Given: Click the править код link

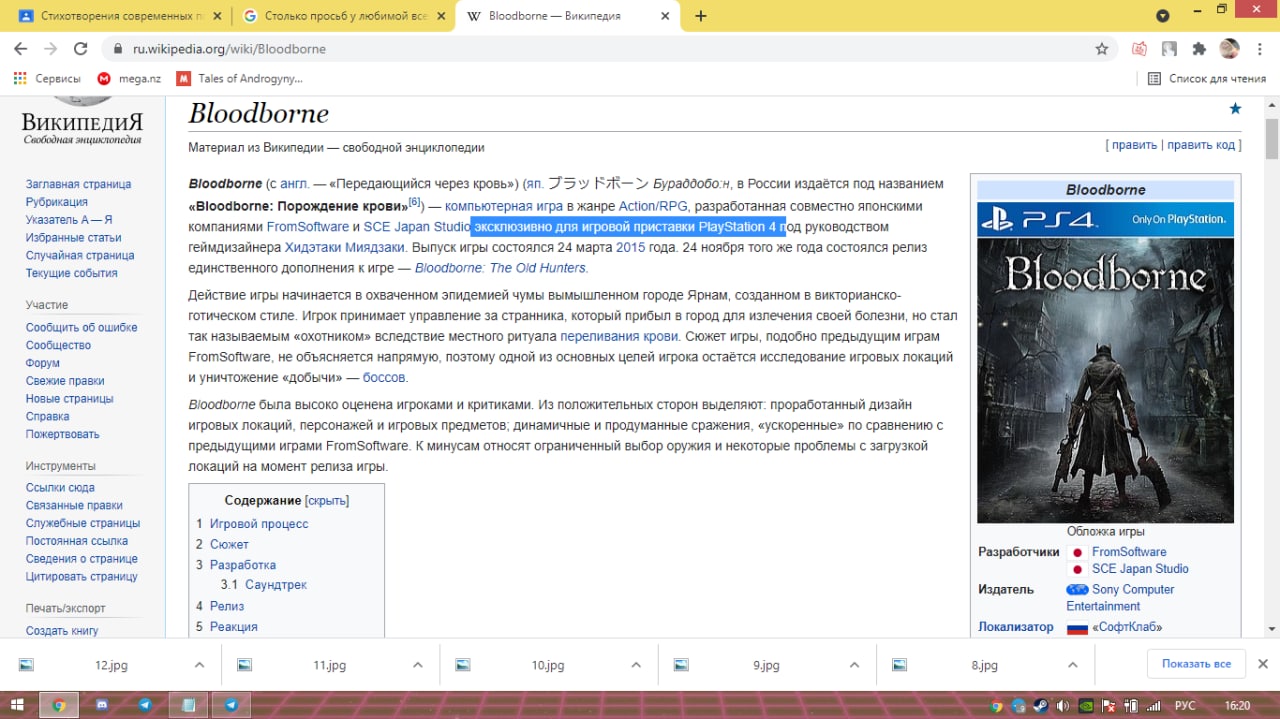Looking at the screenshot, I should [1202, 145].
